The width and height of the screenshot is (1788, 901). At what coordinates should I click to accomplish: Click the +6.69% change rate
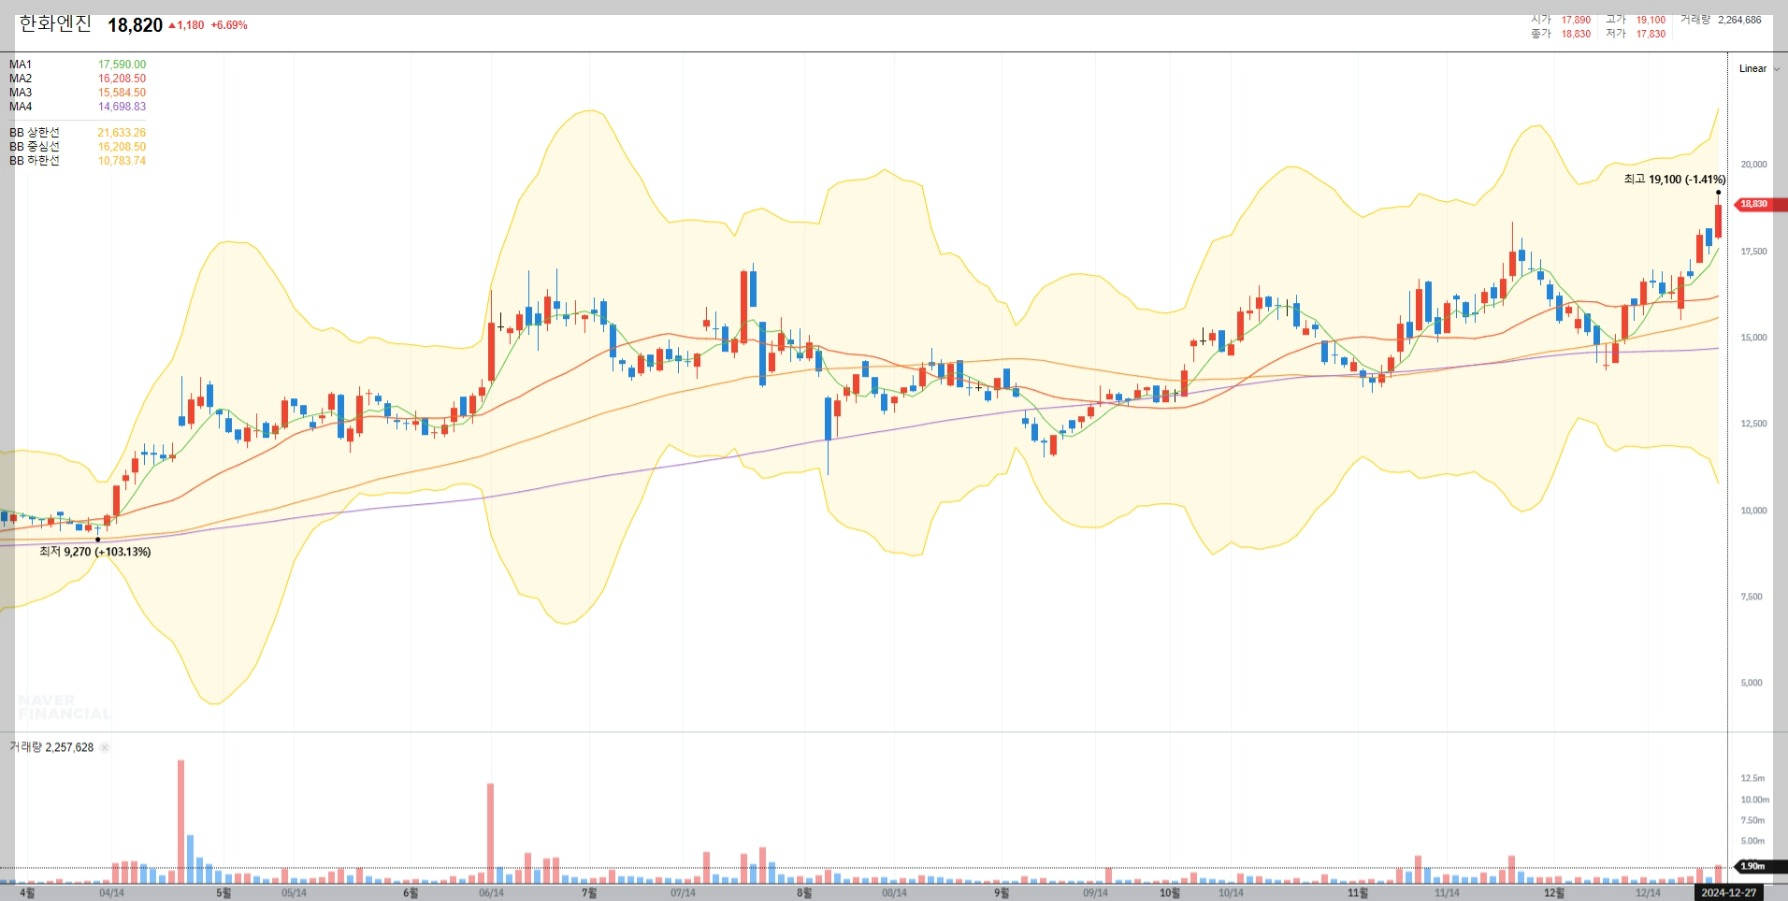coord(229,25)
